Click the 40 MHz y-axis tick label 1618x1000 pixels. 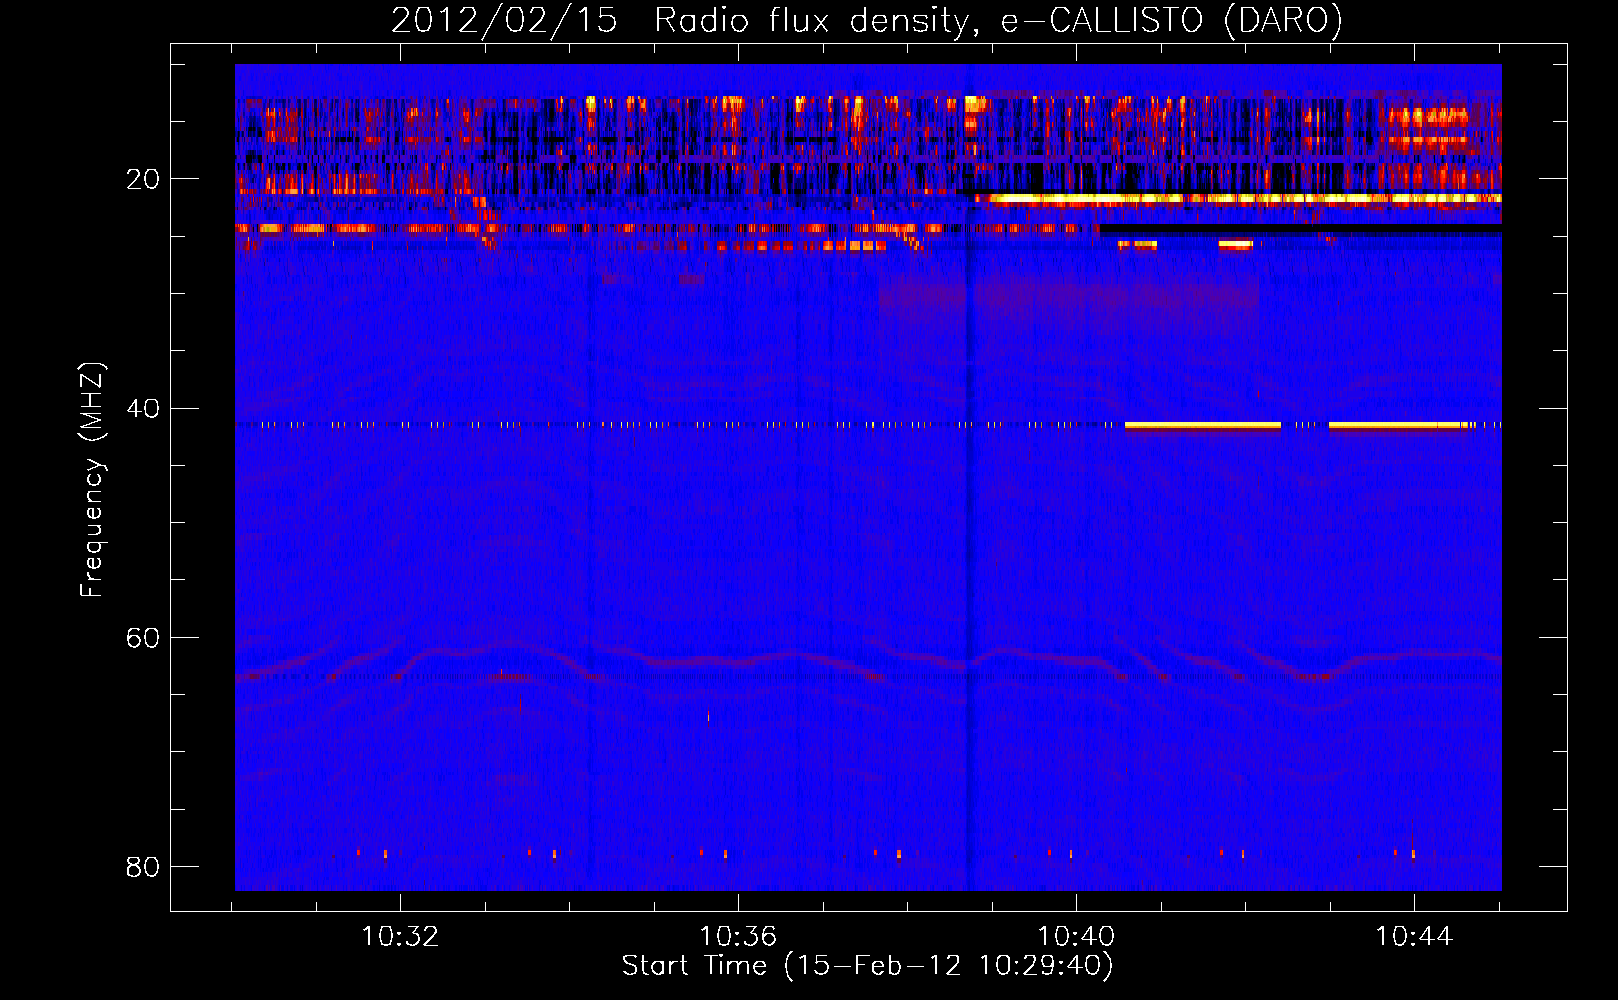(x=143, y=408)
